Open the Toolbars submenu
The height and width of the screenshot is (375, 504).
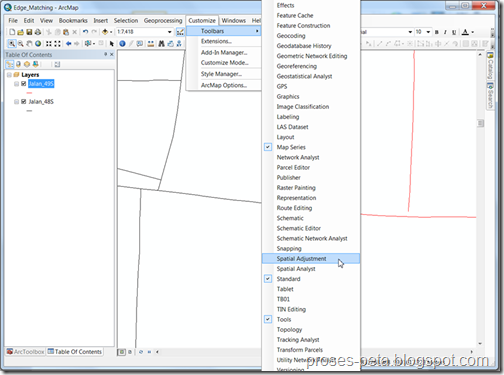[223, 31]
